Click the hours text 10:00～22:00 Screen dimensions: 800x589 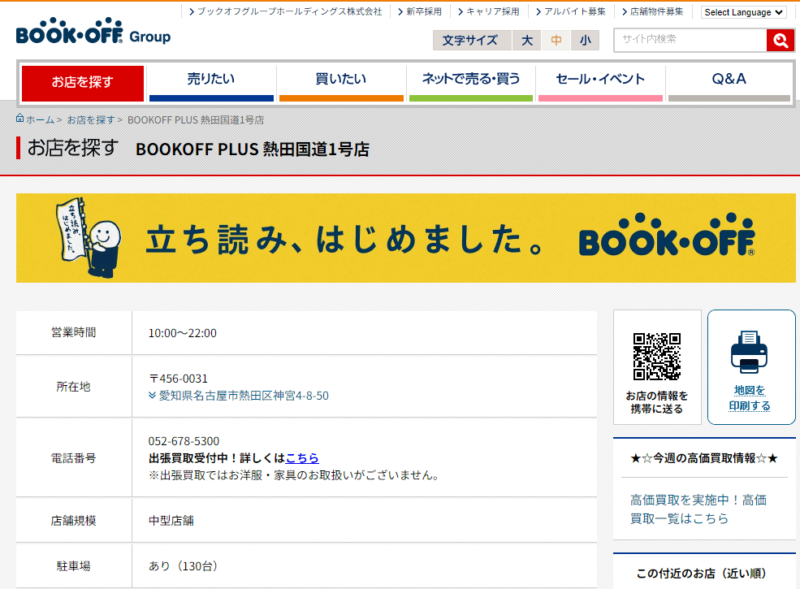[x=182, y=333]
